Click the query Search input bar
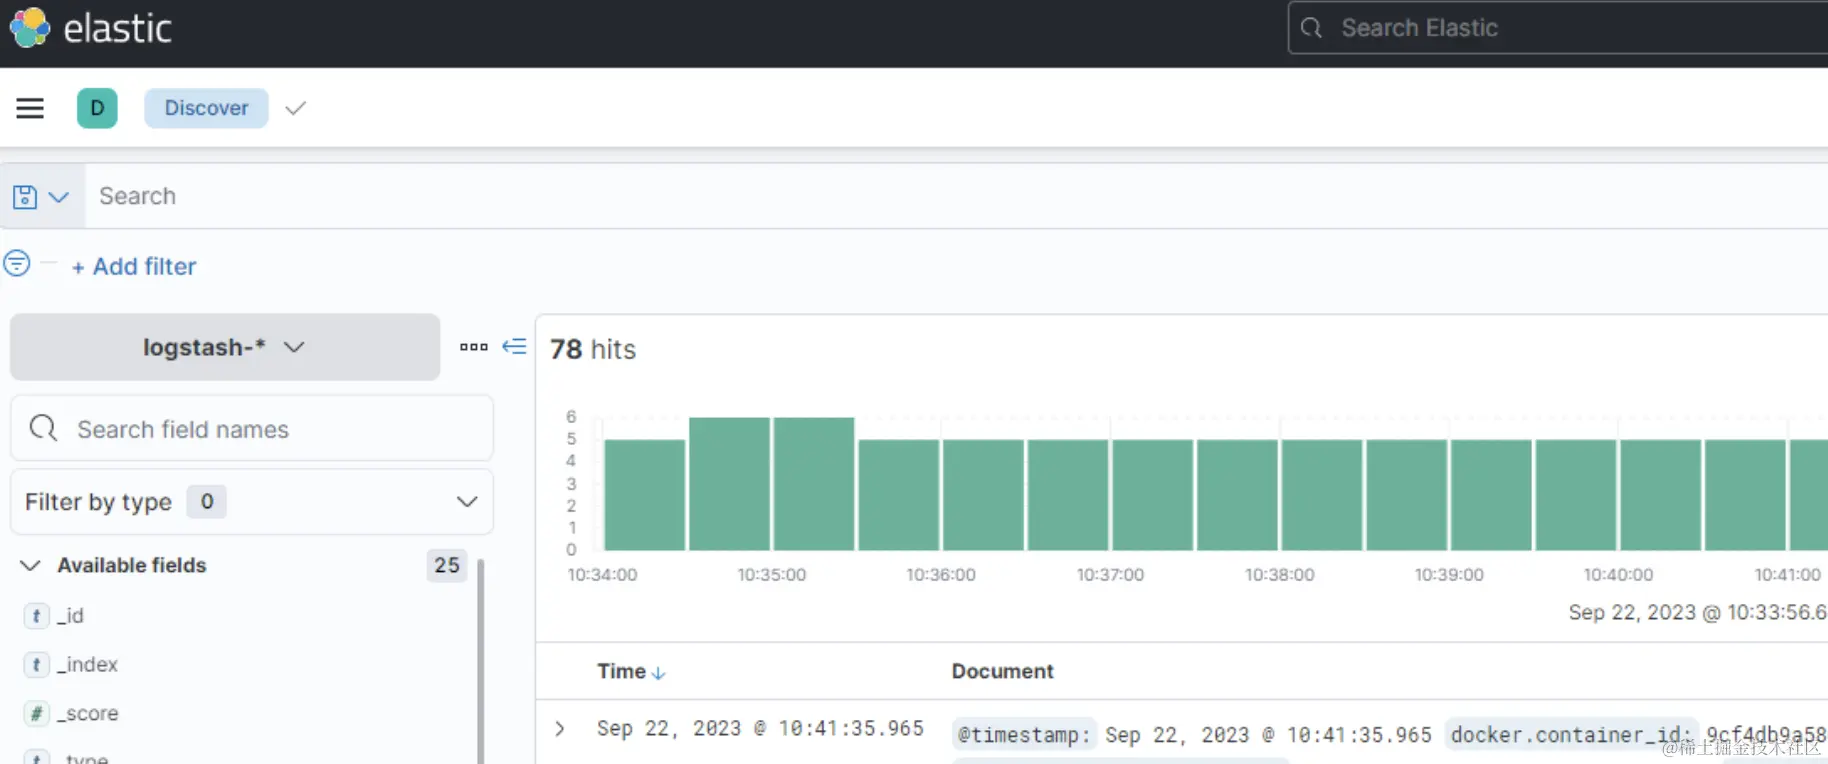This screenshot has width=1828, height=764. (x=956, y=196)
